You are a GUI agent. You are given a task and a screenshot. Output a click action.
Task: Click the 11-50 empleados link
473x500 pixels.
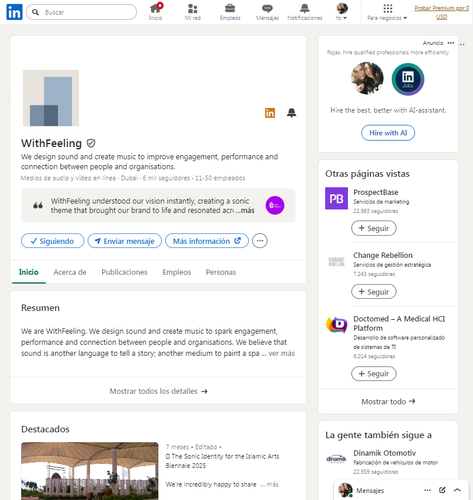tap(220, 178)
